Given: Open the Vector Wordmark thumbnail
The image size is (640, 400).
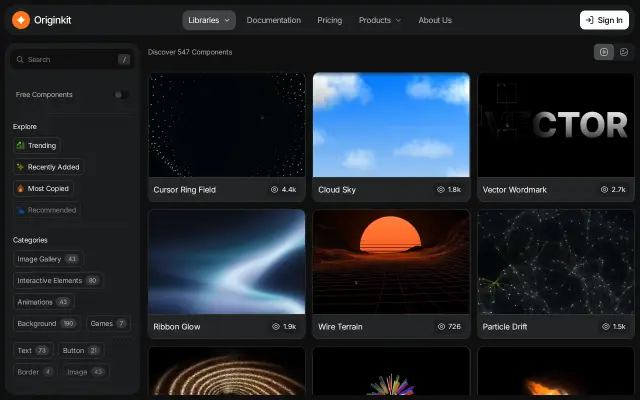Looking at the screenshot, I should point(556,125).
